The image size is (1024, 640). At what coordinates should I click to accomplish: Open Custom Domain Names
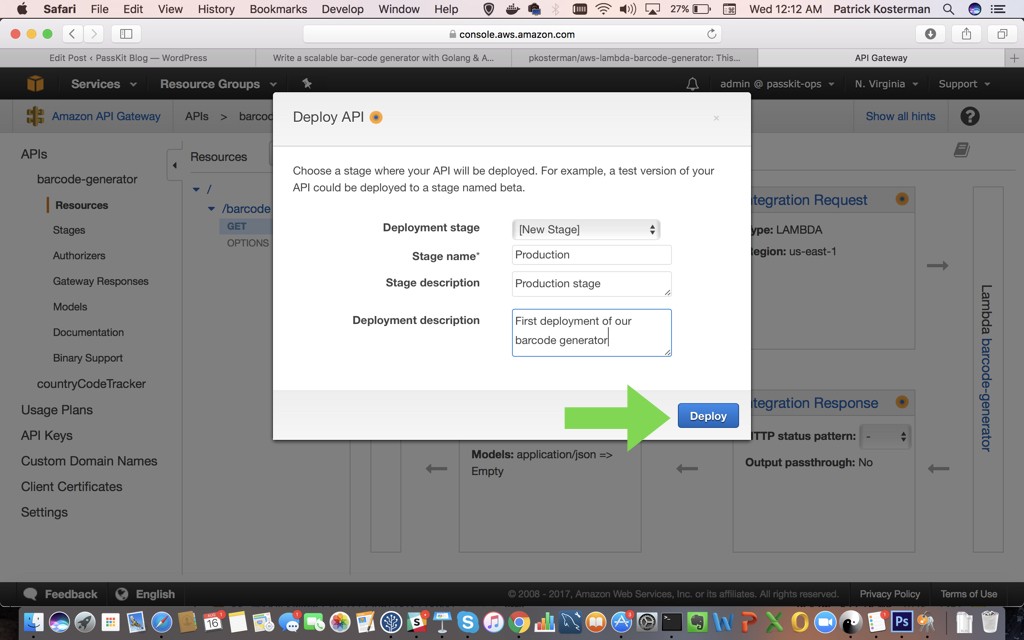pos(89,461)
